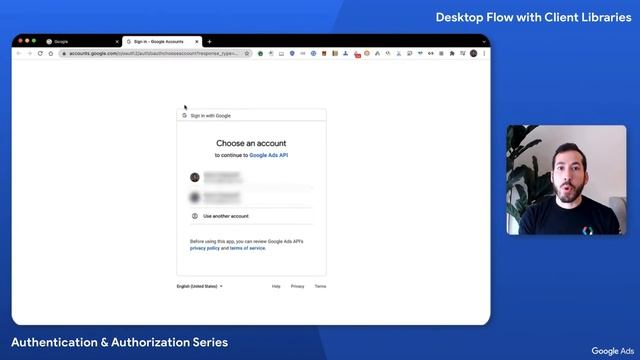Click the Choose an account heading
The image size is (640, 360).
[251, 143]
